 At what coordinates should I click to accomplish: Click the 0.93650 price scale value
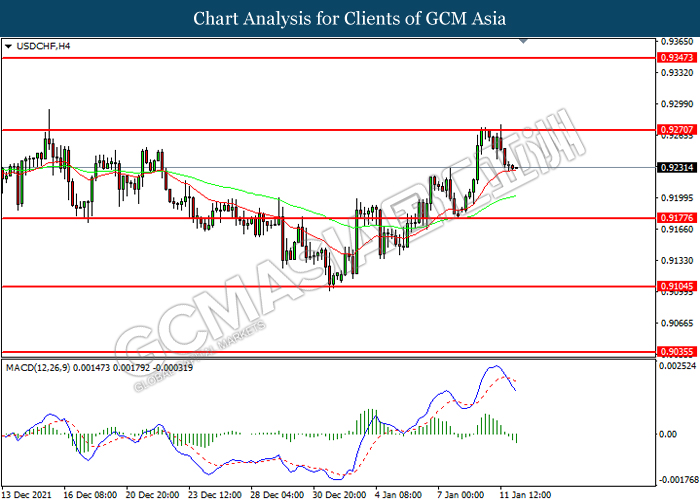677,42
